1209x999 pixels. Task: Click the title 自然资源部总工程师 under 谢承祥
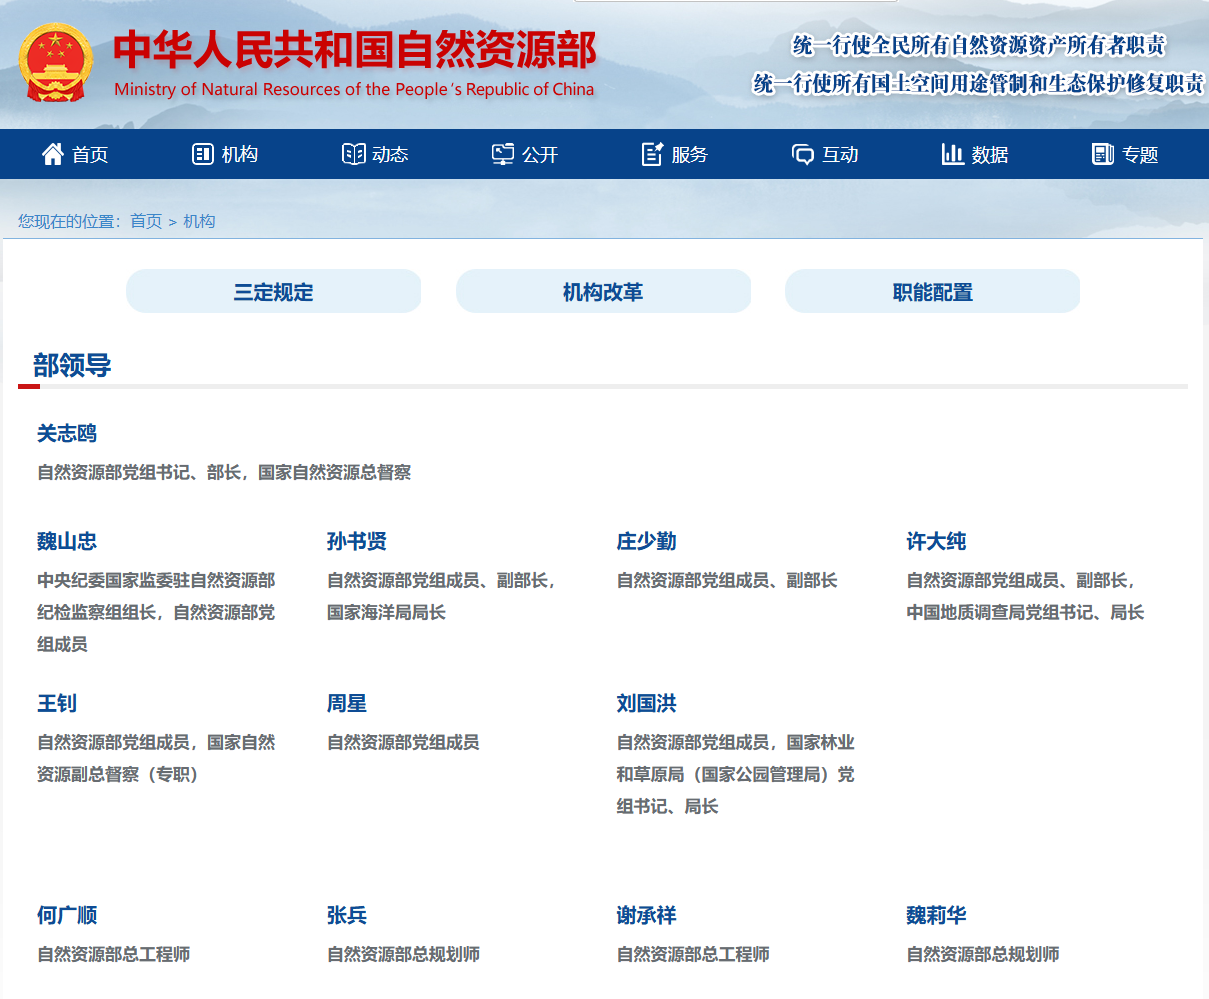pyautogui.click(x=694, y=954)
